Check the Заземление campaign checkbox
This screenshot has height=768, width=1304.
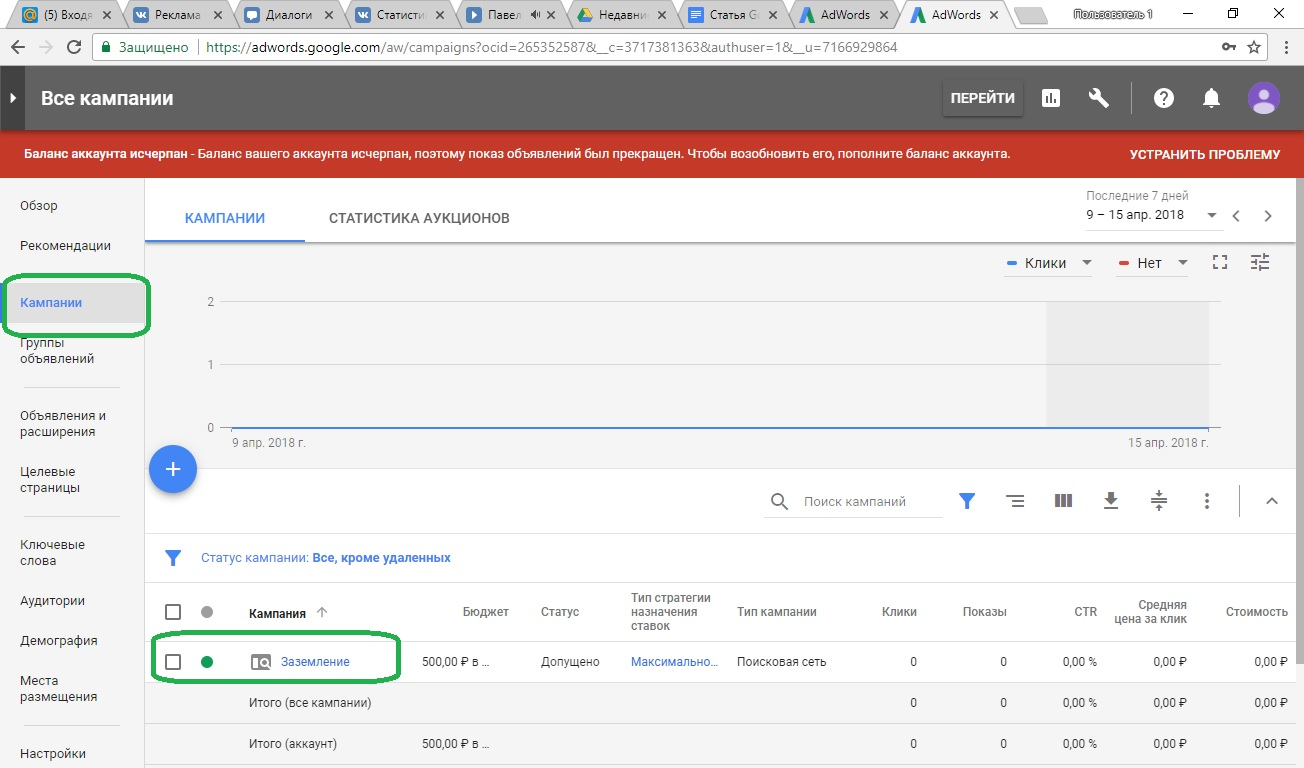click(x=173, y=662)
